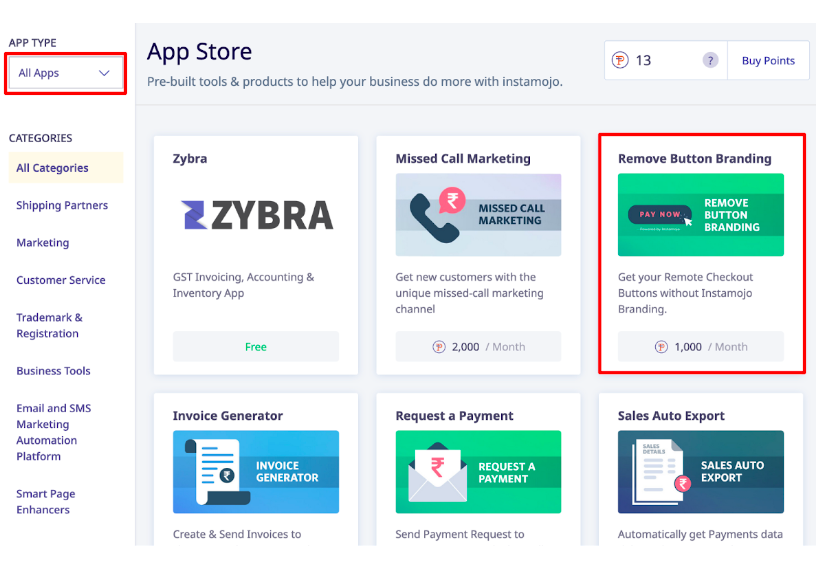Open the All Apps dropdown
Screen dimensions: 817x573
(65, 73)
